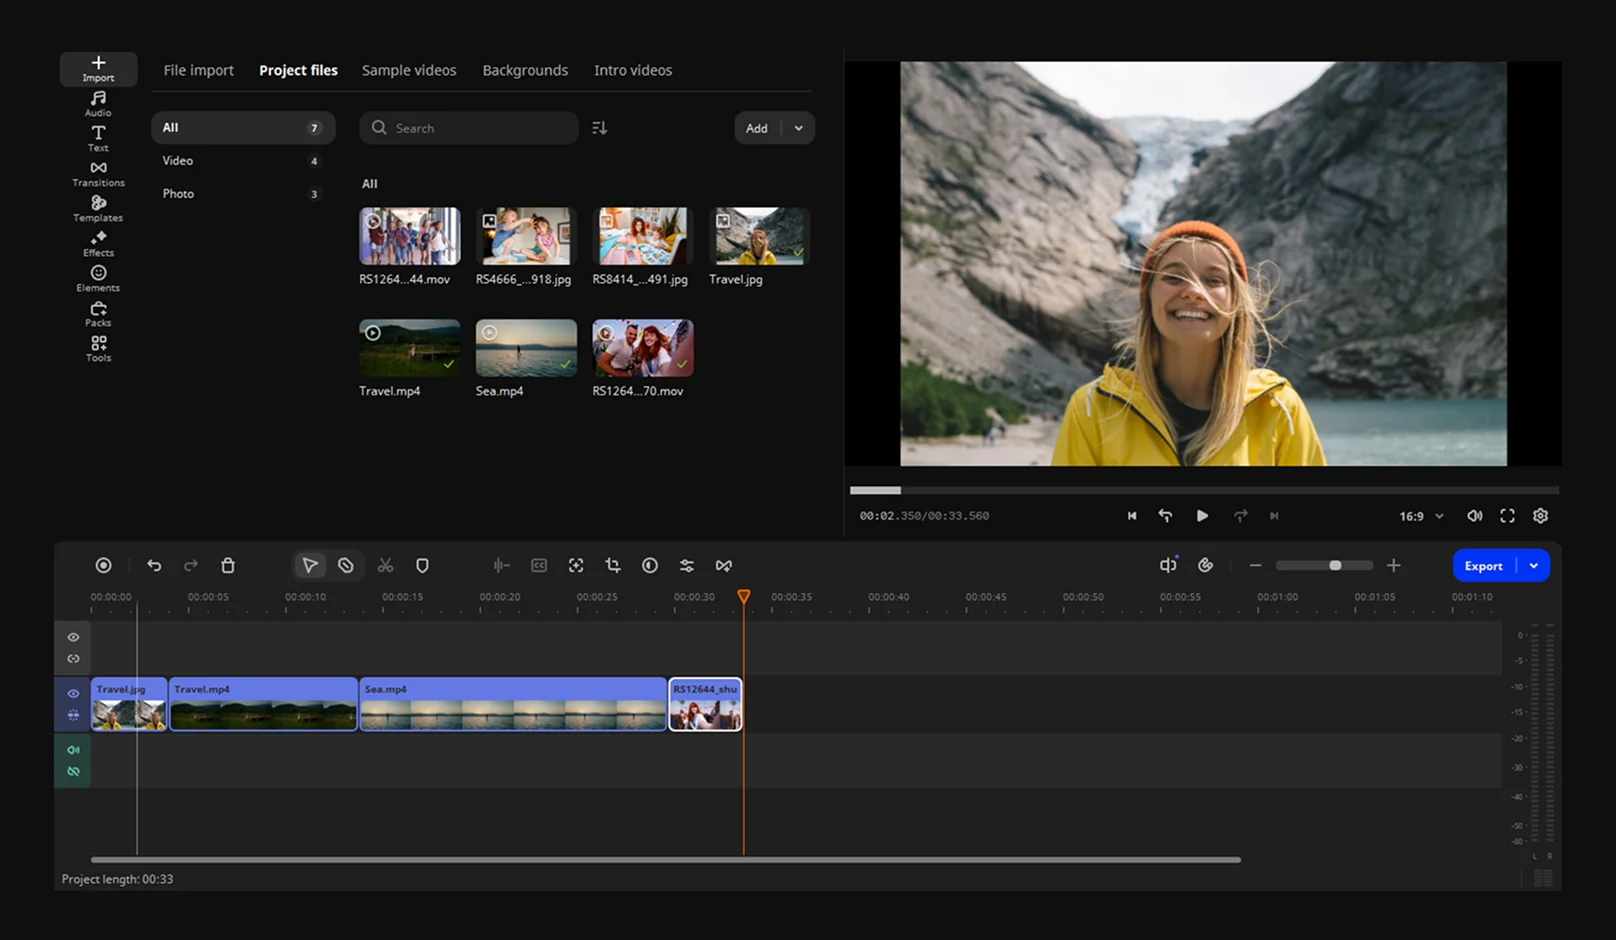Open the Intro videos tab

(633, 70)
